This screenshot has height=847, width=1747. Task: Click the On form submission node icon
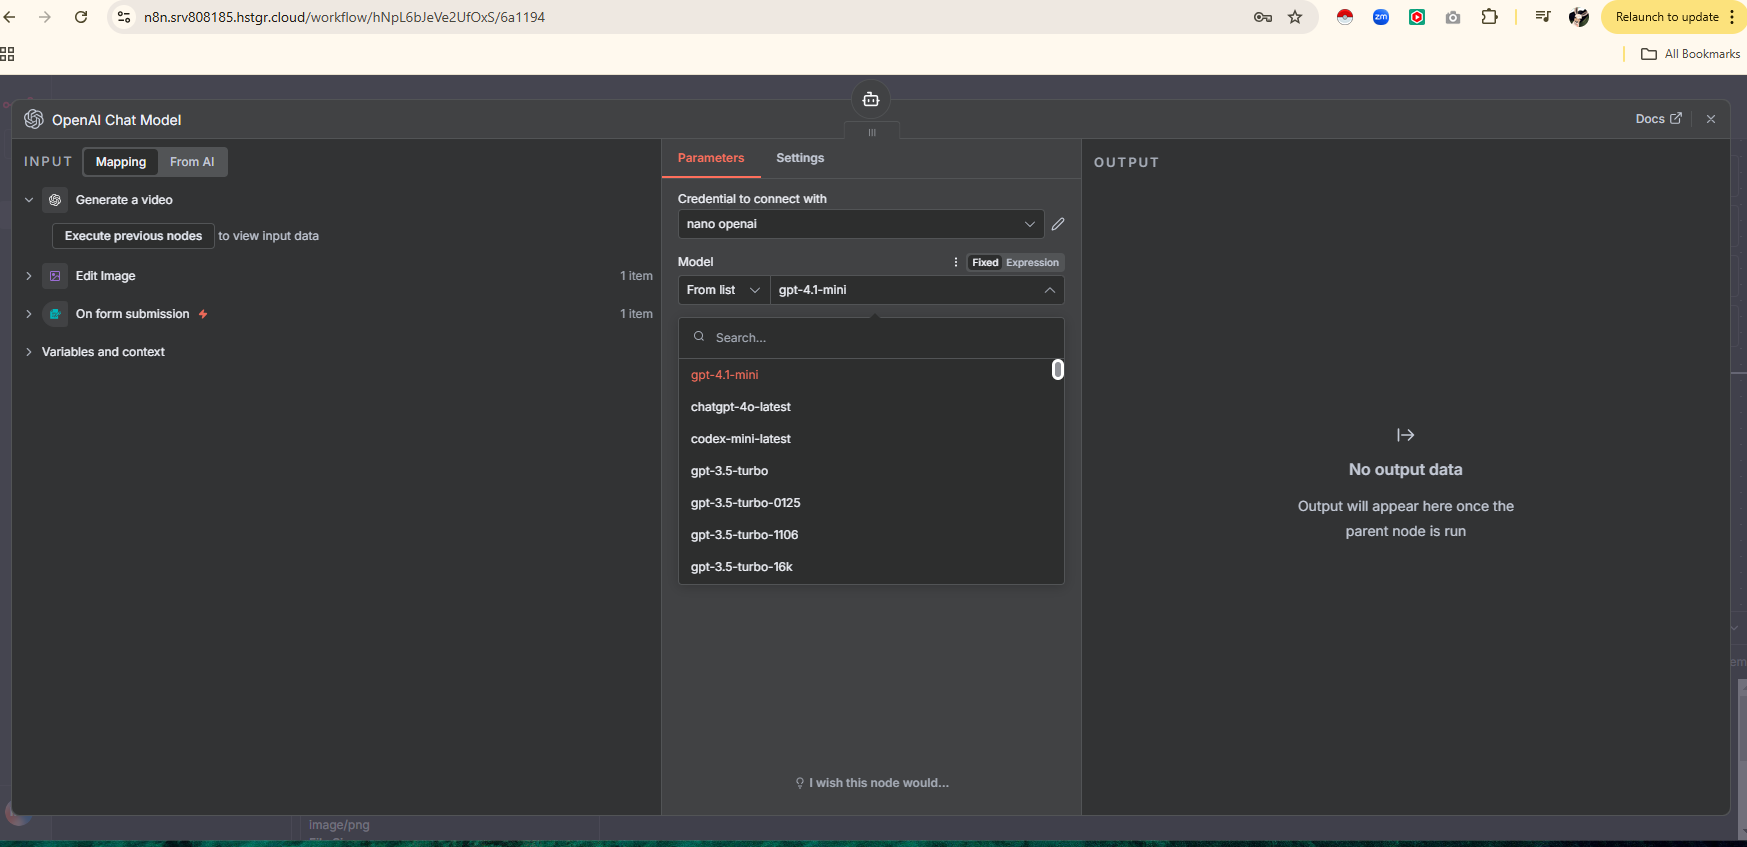[55, 314]
